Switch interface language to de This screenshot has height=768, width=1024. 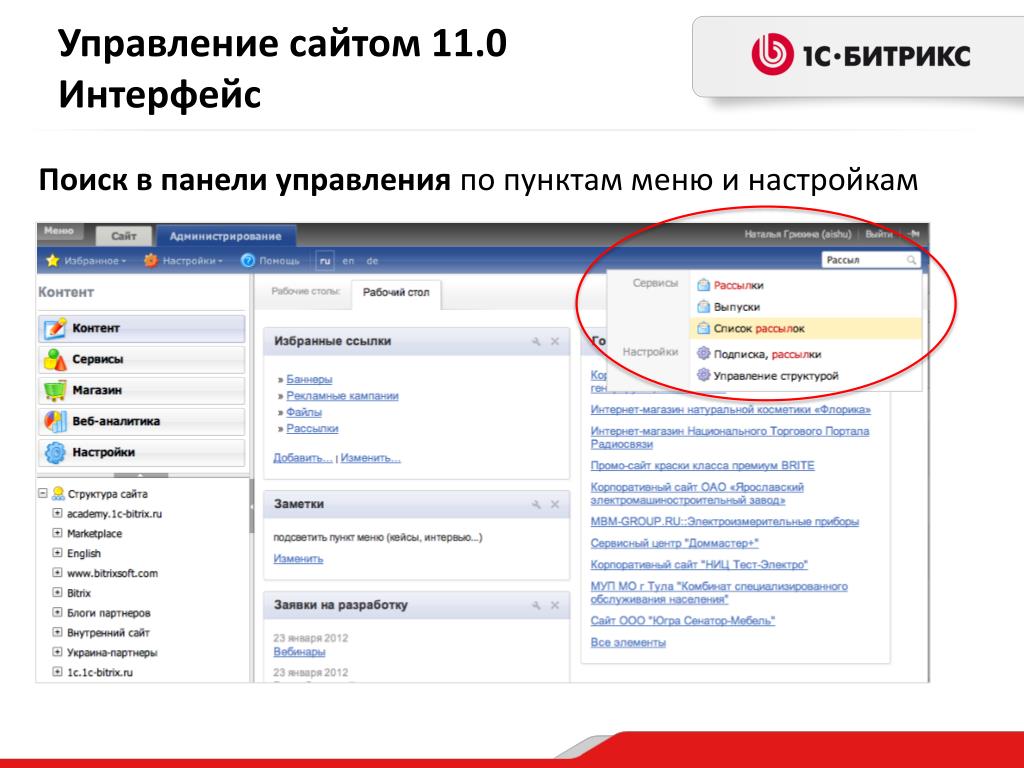372,261
